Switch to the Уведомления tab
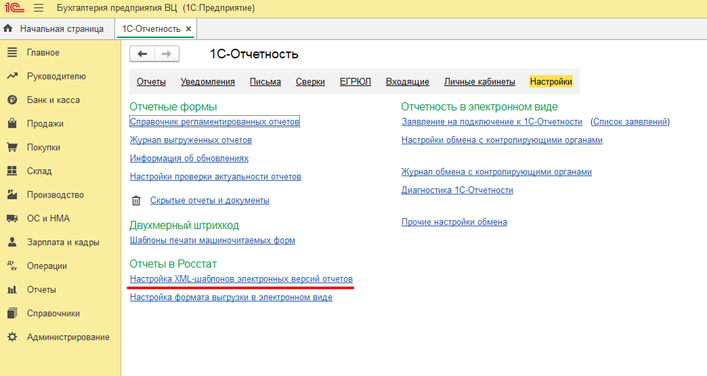This screenshot has width=707, height=376. pyautogui.click(x=207, y=82)
